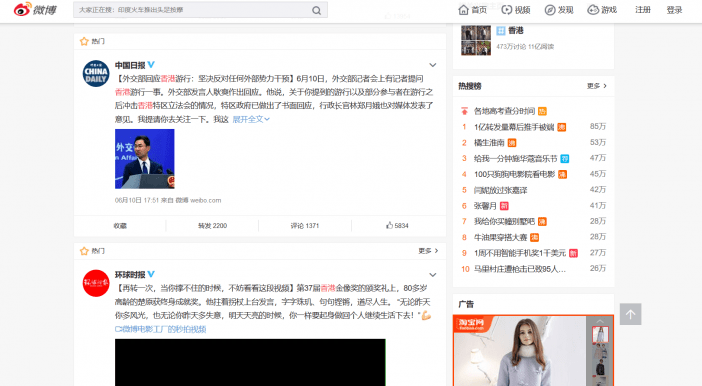The width and height of the screenshot is (702, 386).
Task: Click the ad carousel up arrow
Action: (600, 321)
